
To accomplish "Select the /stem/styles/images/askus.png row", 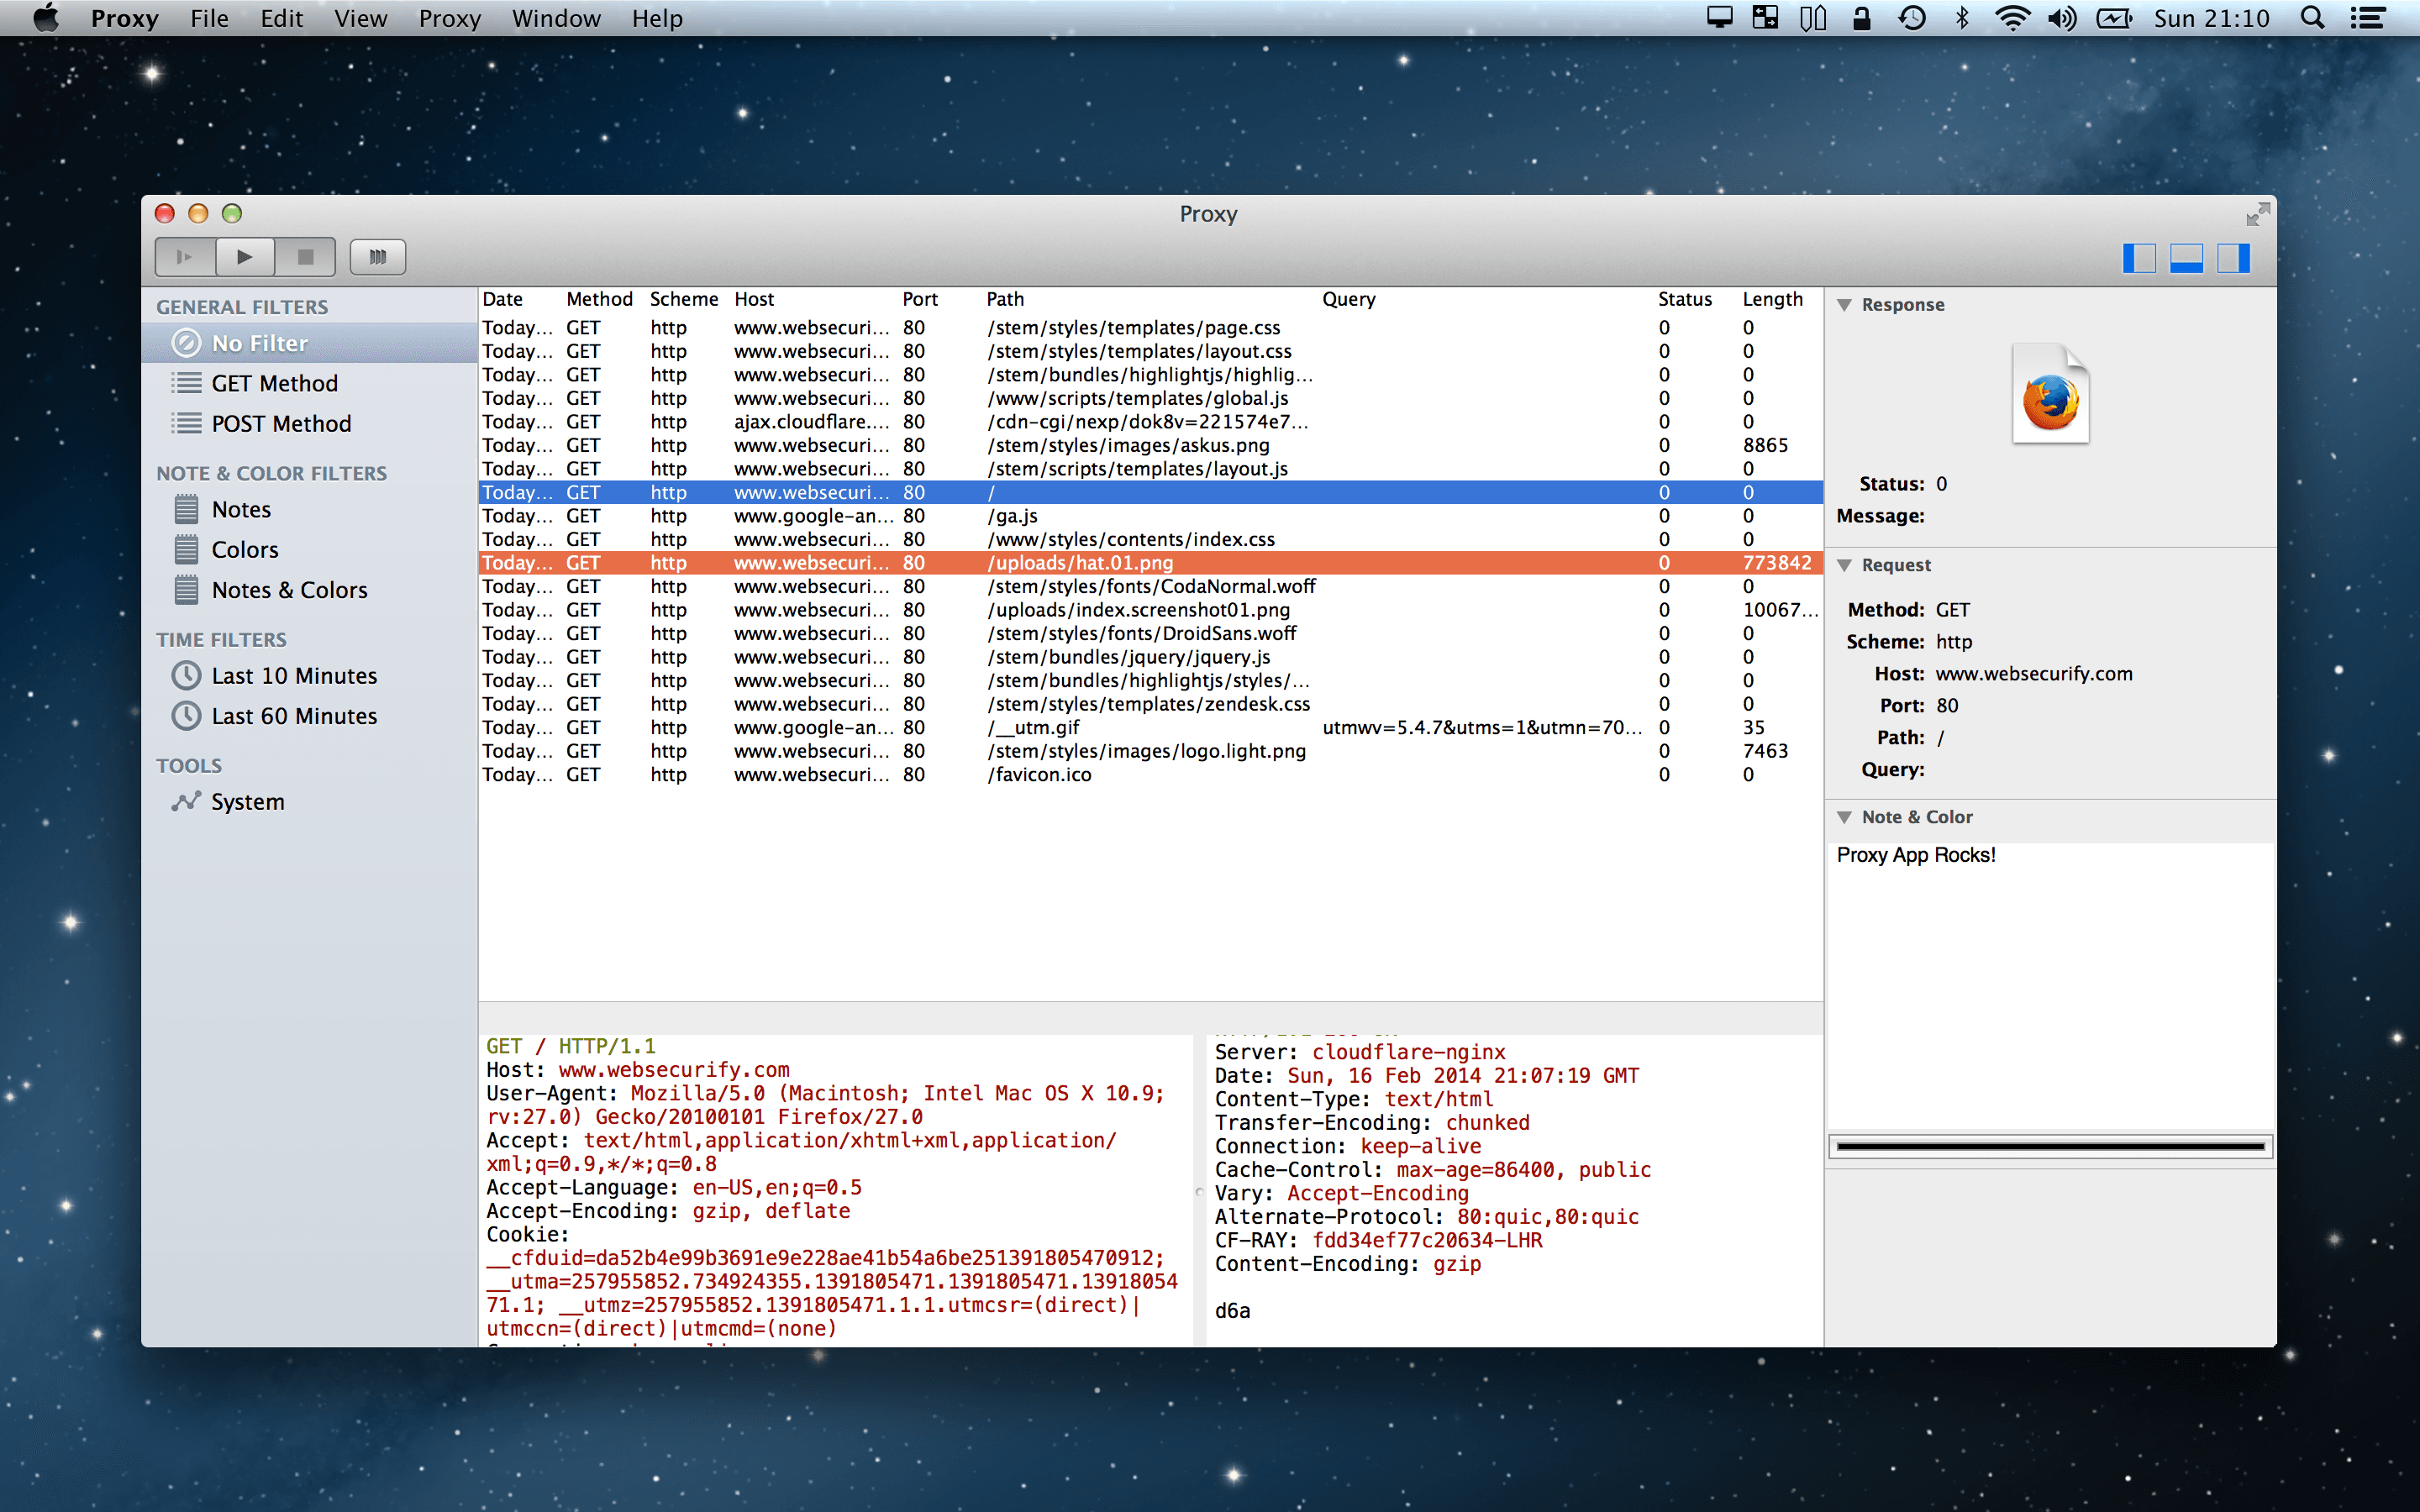I will pyautogui.click(x=1150, y=445).
